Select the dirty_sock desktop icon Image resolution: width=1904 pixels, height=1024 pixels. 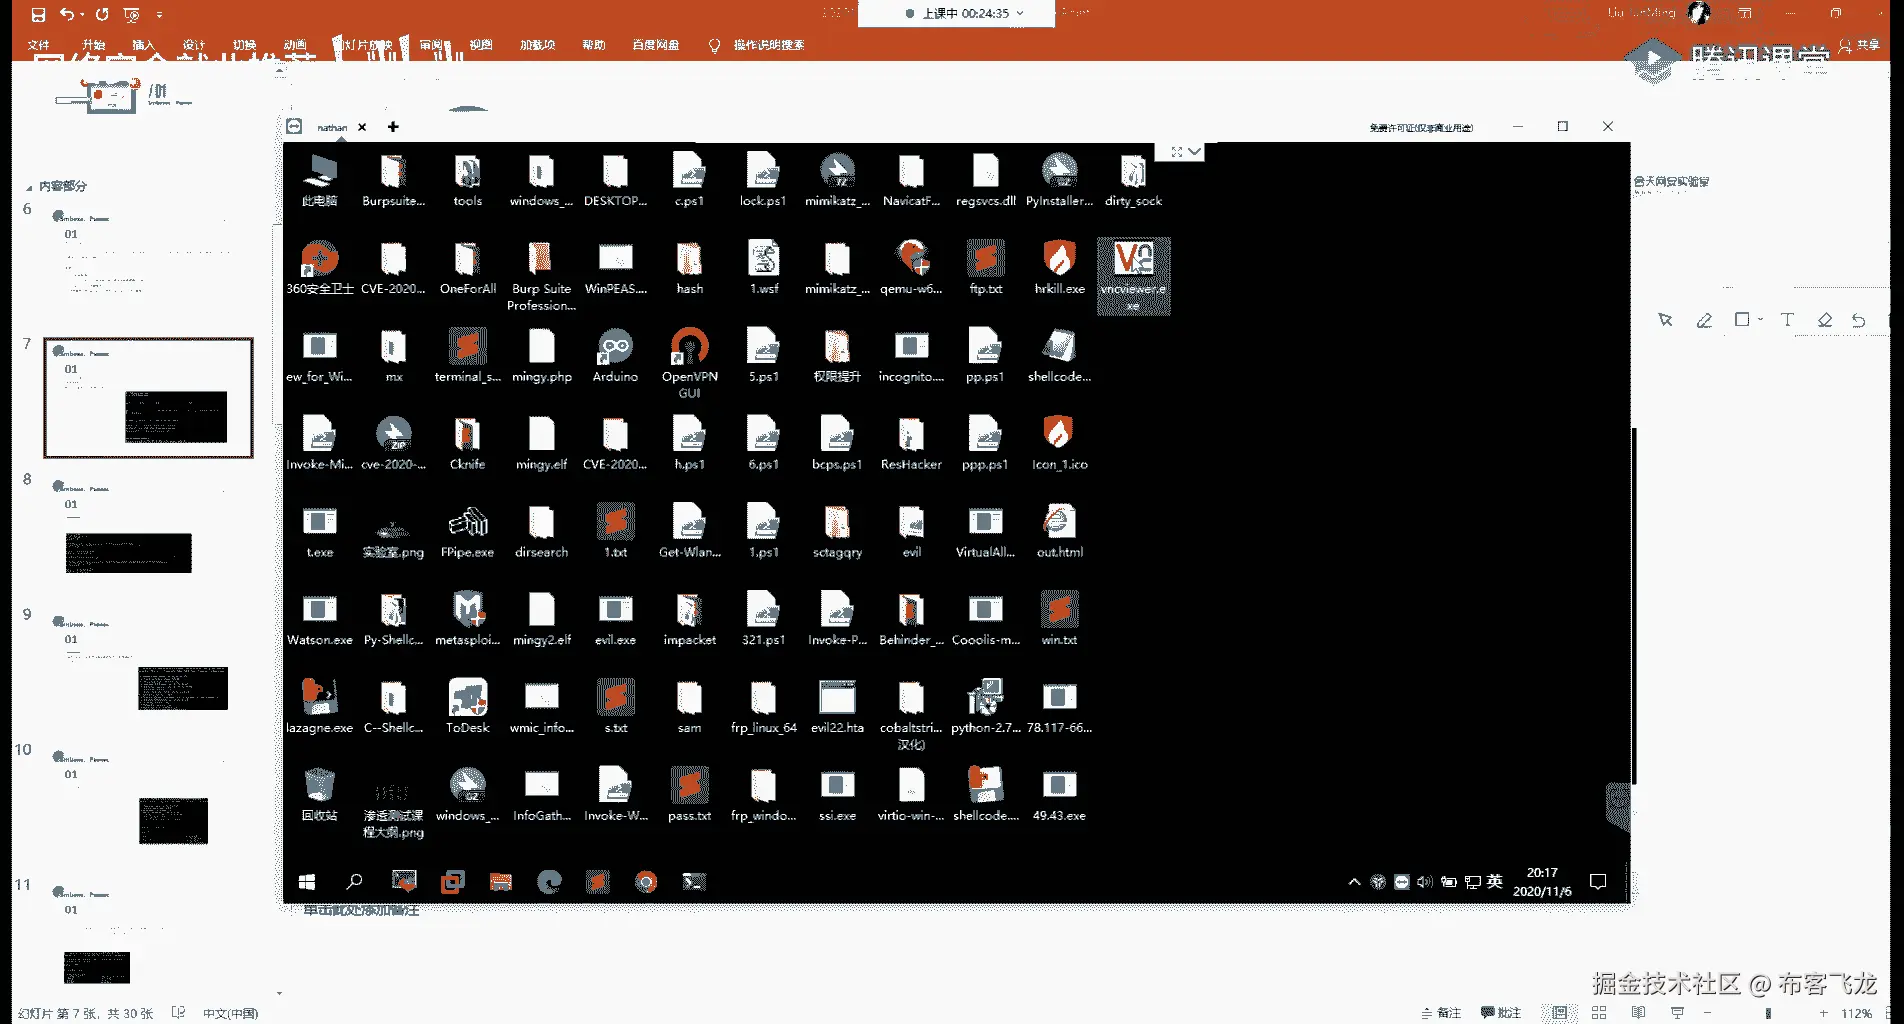coord(1133,180)
